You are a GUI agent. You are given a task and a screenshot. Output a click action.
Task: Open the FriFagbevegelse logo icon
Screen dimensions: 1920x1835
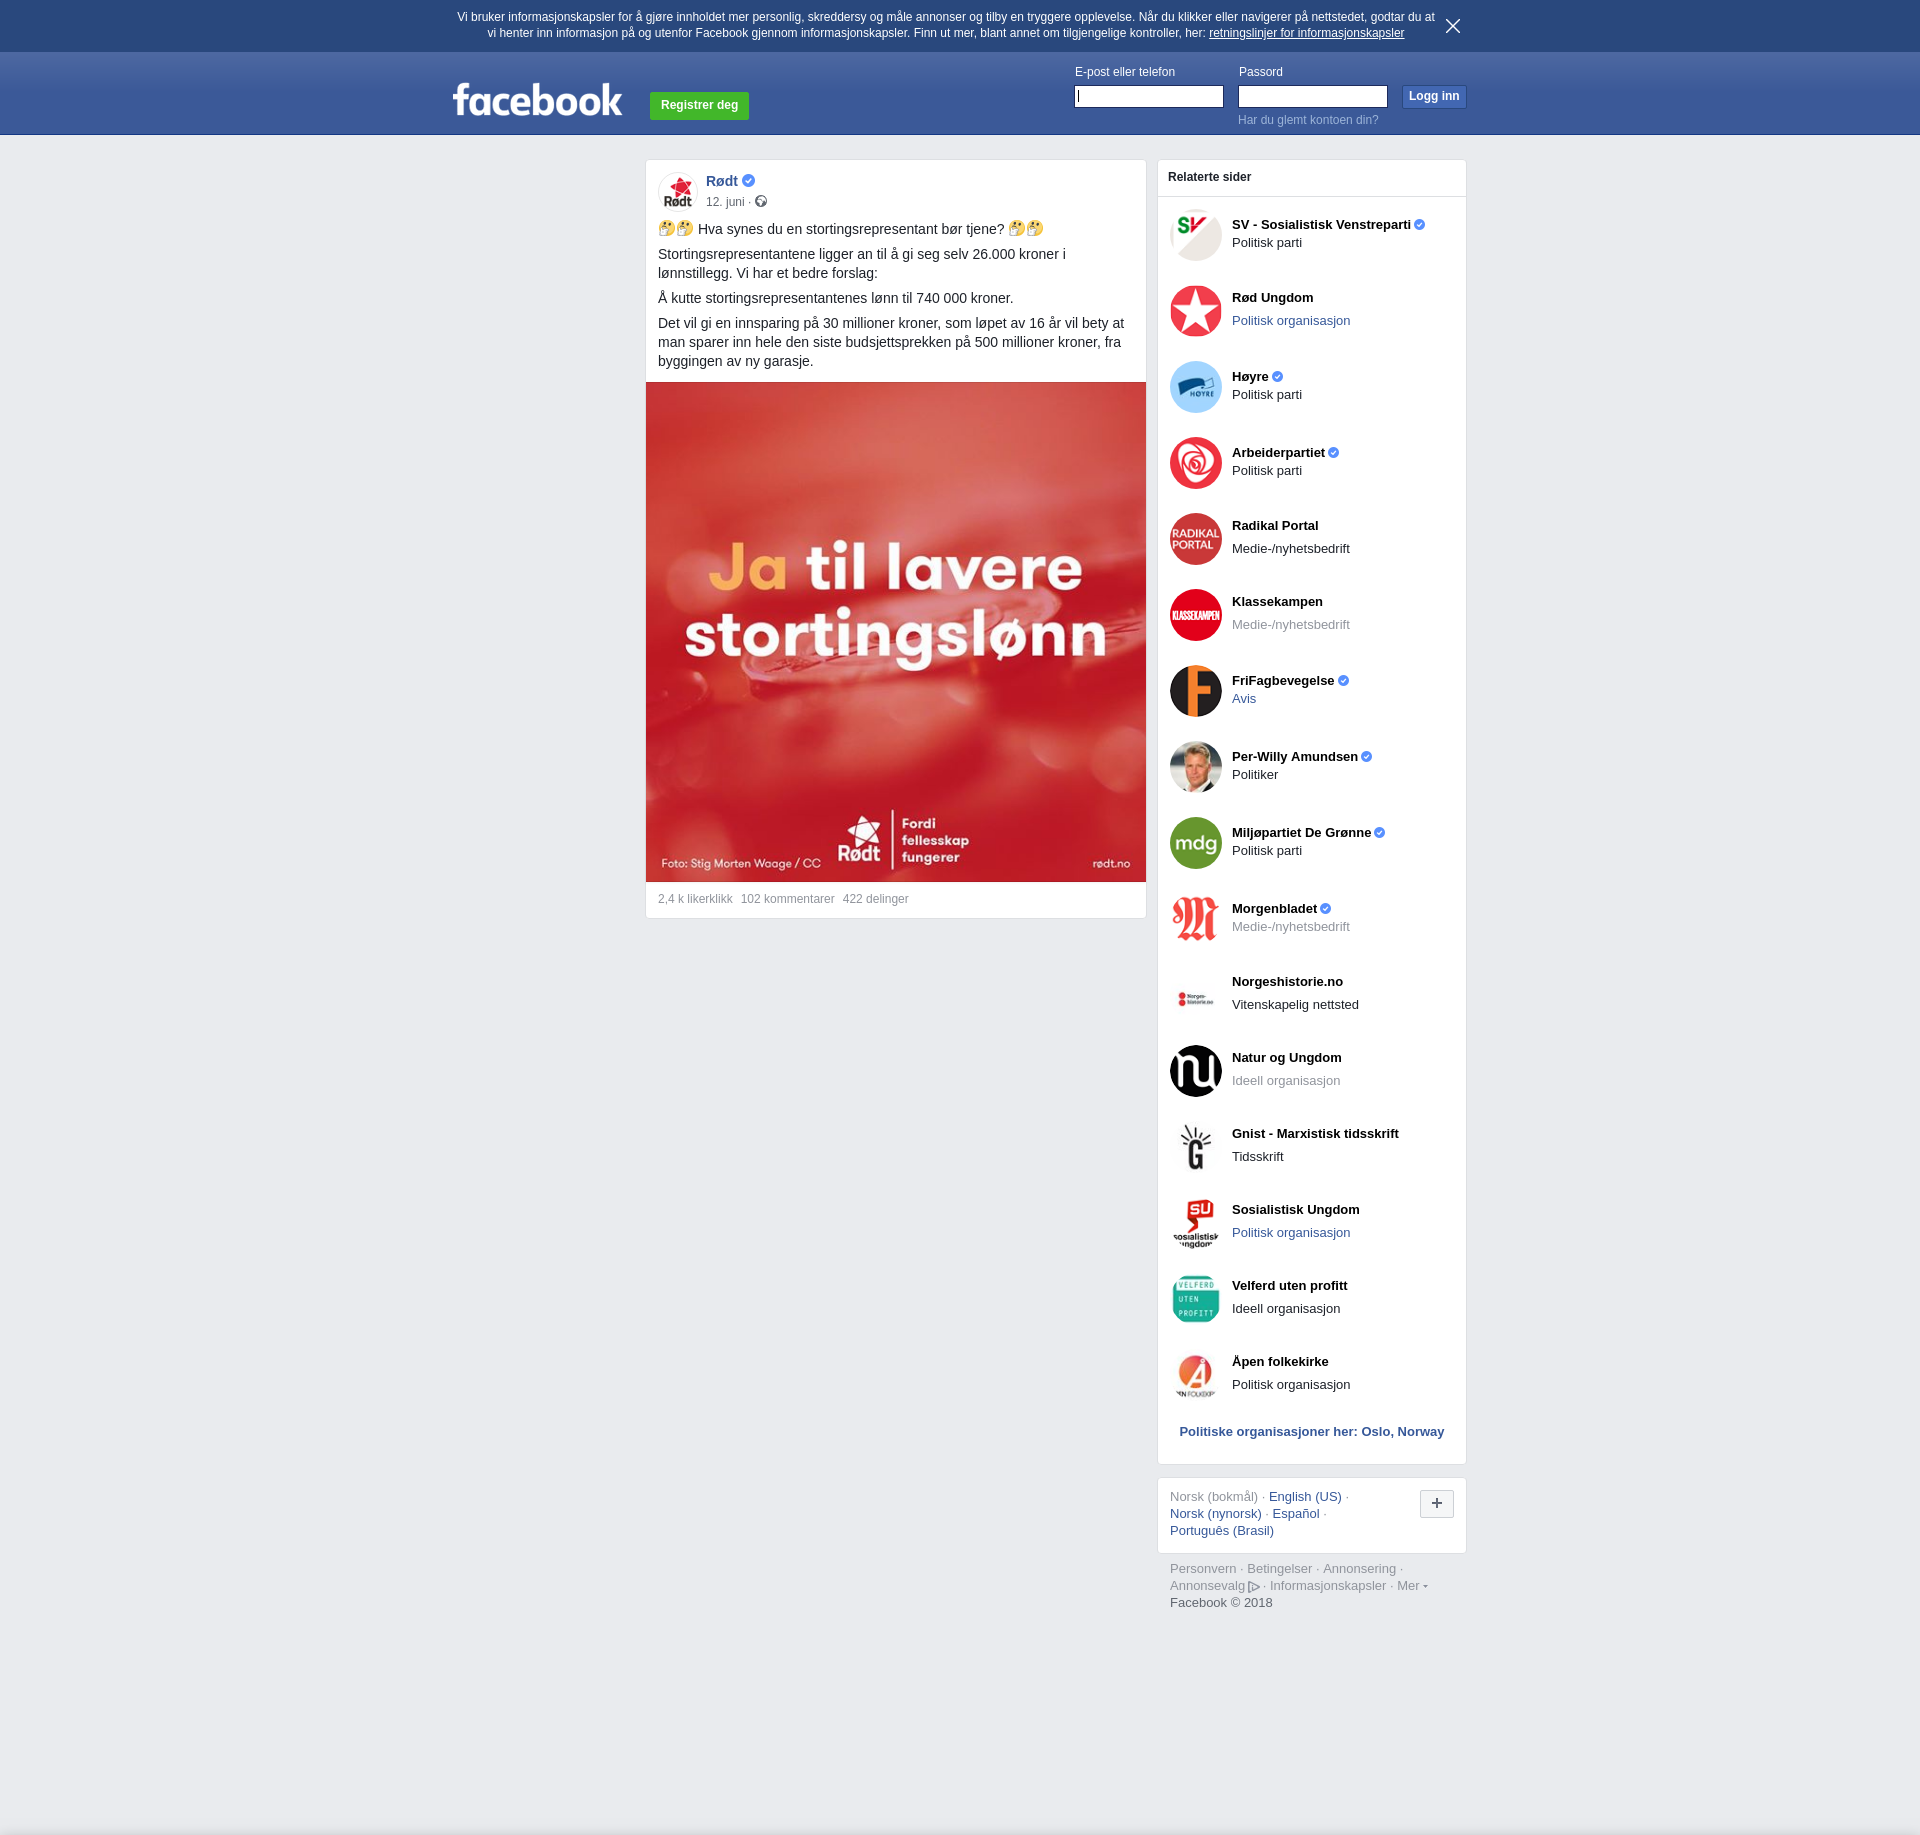click(x=1195, y=691)
